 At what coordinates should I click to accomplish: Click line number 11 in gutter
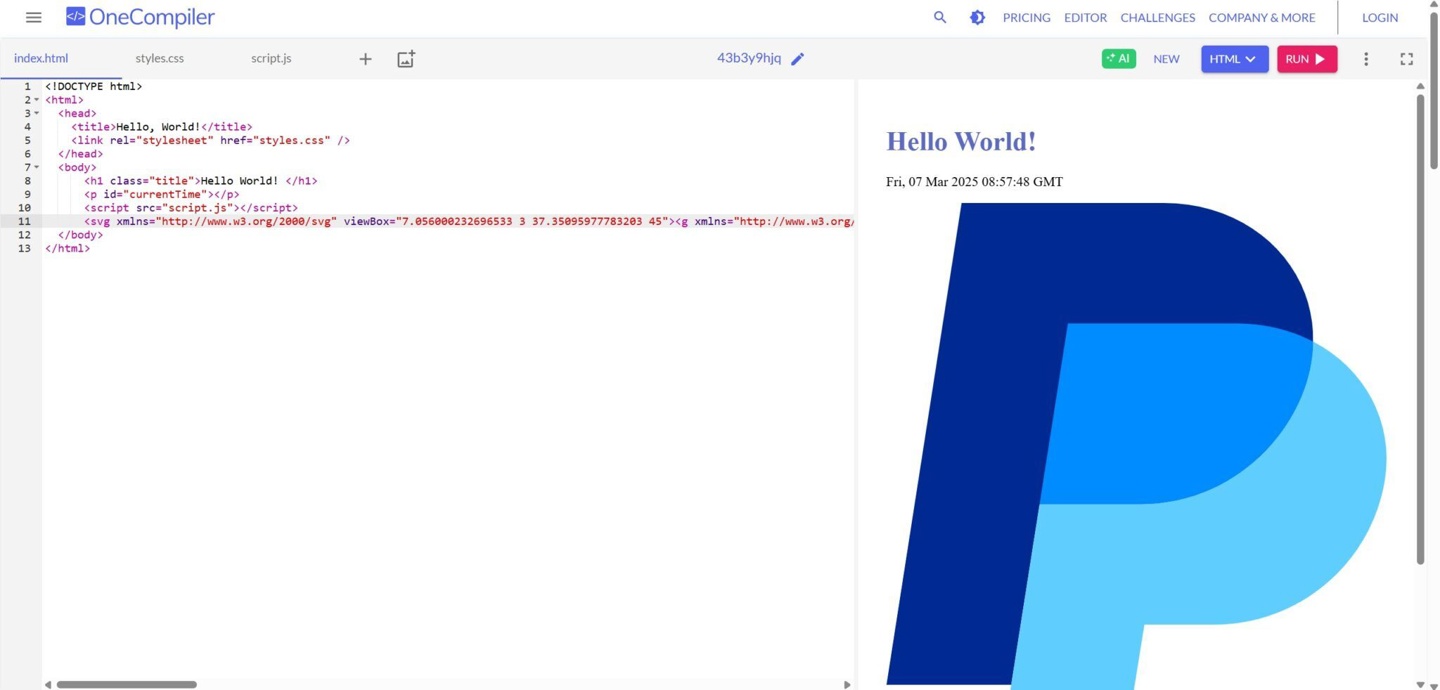point(24,222)
